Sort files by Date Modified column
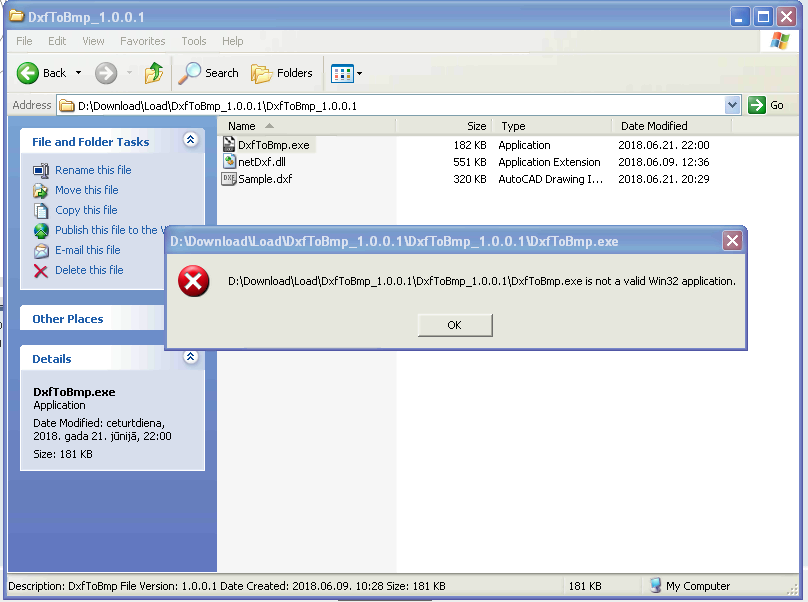The width and height of the screenshot is (808, 602). pyautogui.click(x=671, y=126)
